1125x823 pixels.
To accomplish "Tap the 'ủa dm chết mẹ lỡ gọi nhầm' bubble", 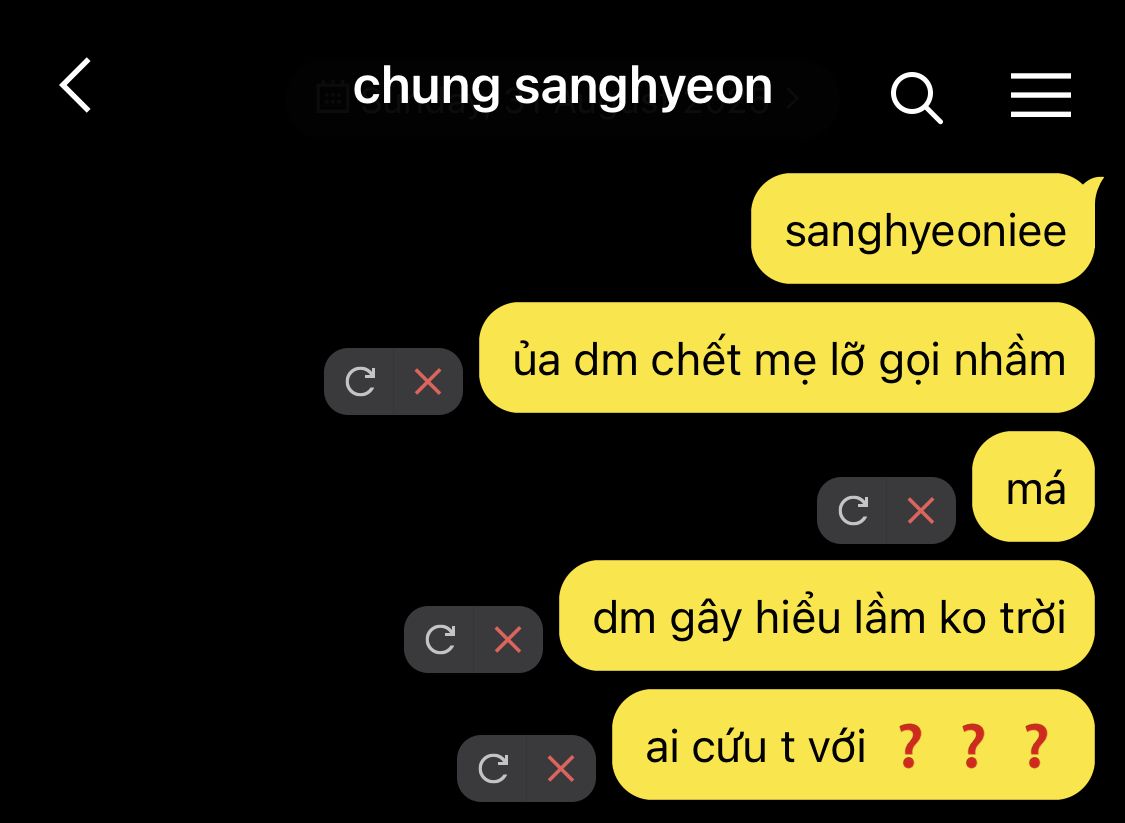I will pyautogui.click(x=787, y=358).
